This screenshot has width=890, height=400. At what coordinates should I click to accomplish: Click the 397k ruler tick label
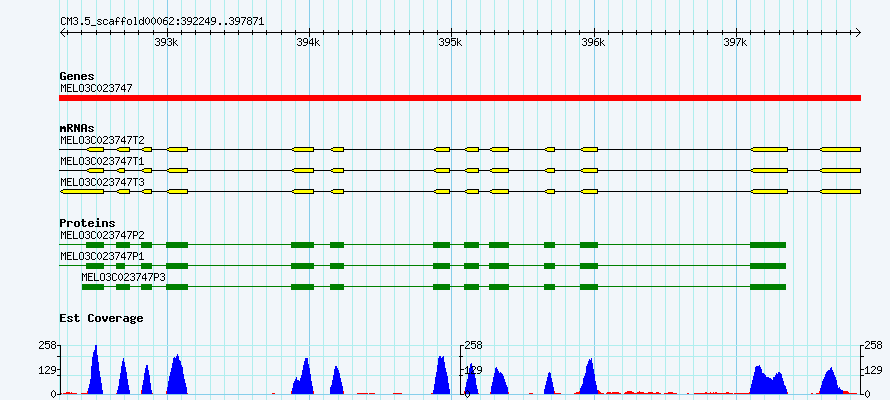click(735, 43)
